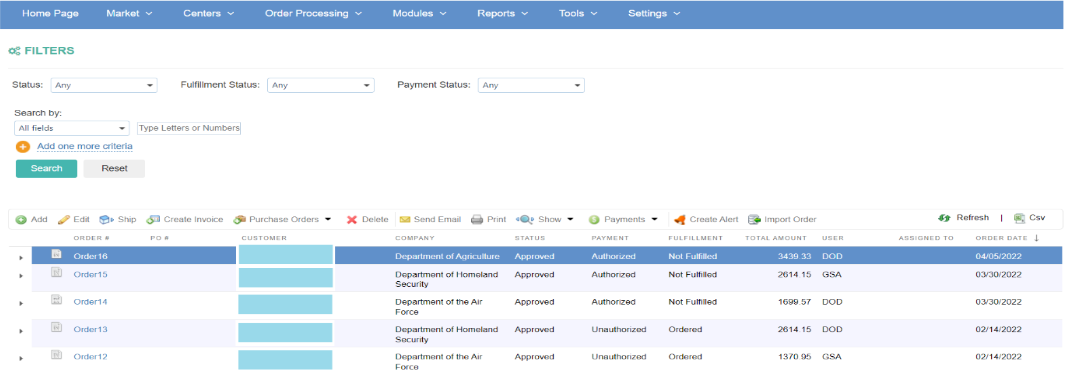1065x378 pixels.
Task: Open the Payment Status dropdown
Action: (x=531, y=86)
